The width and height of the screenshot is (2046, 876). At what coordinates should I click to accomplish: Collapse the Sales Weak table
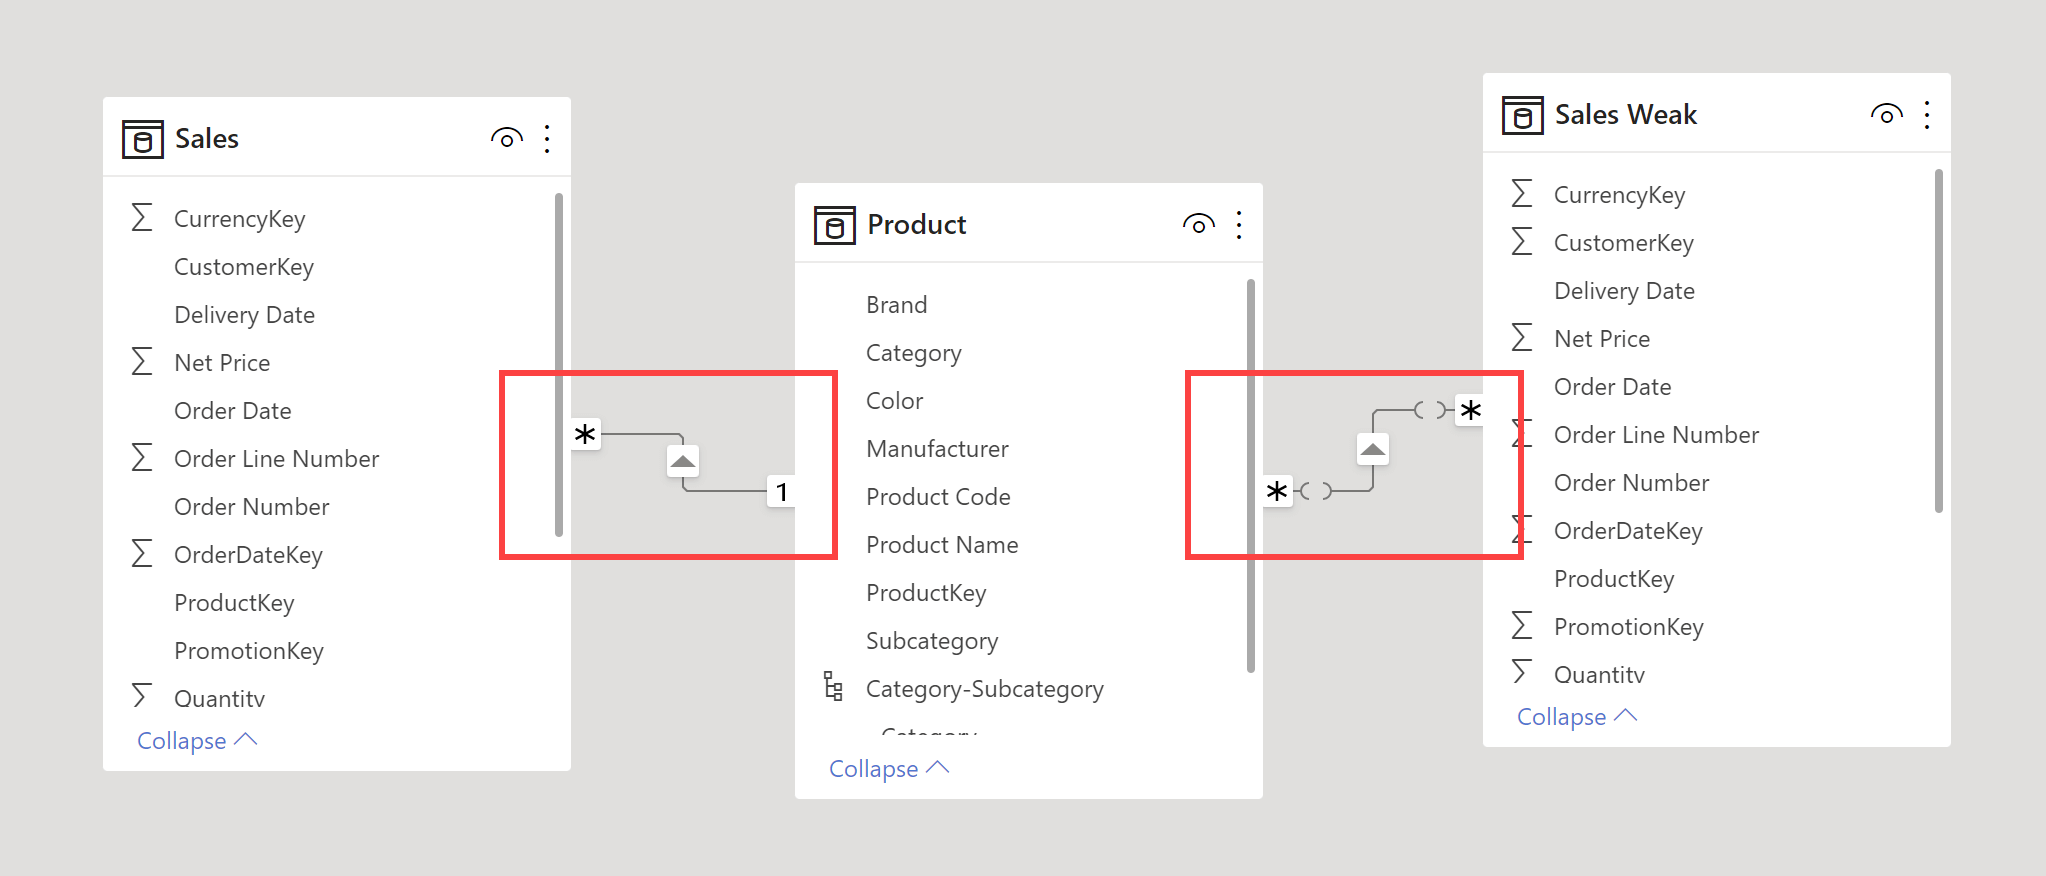tap(1577, 717)
